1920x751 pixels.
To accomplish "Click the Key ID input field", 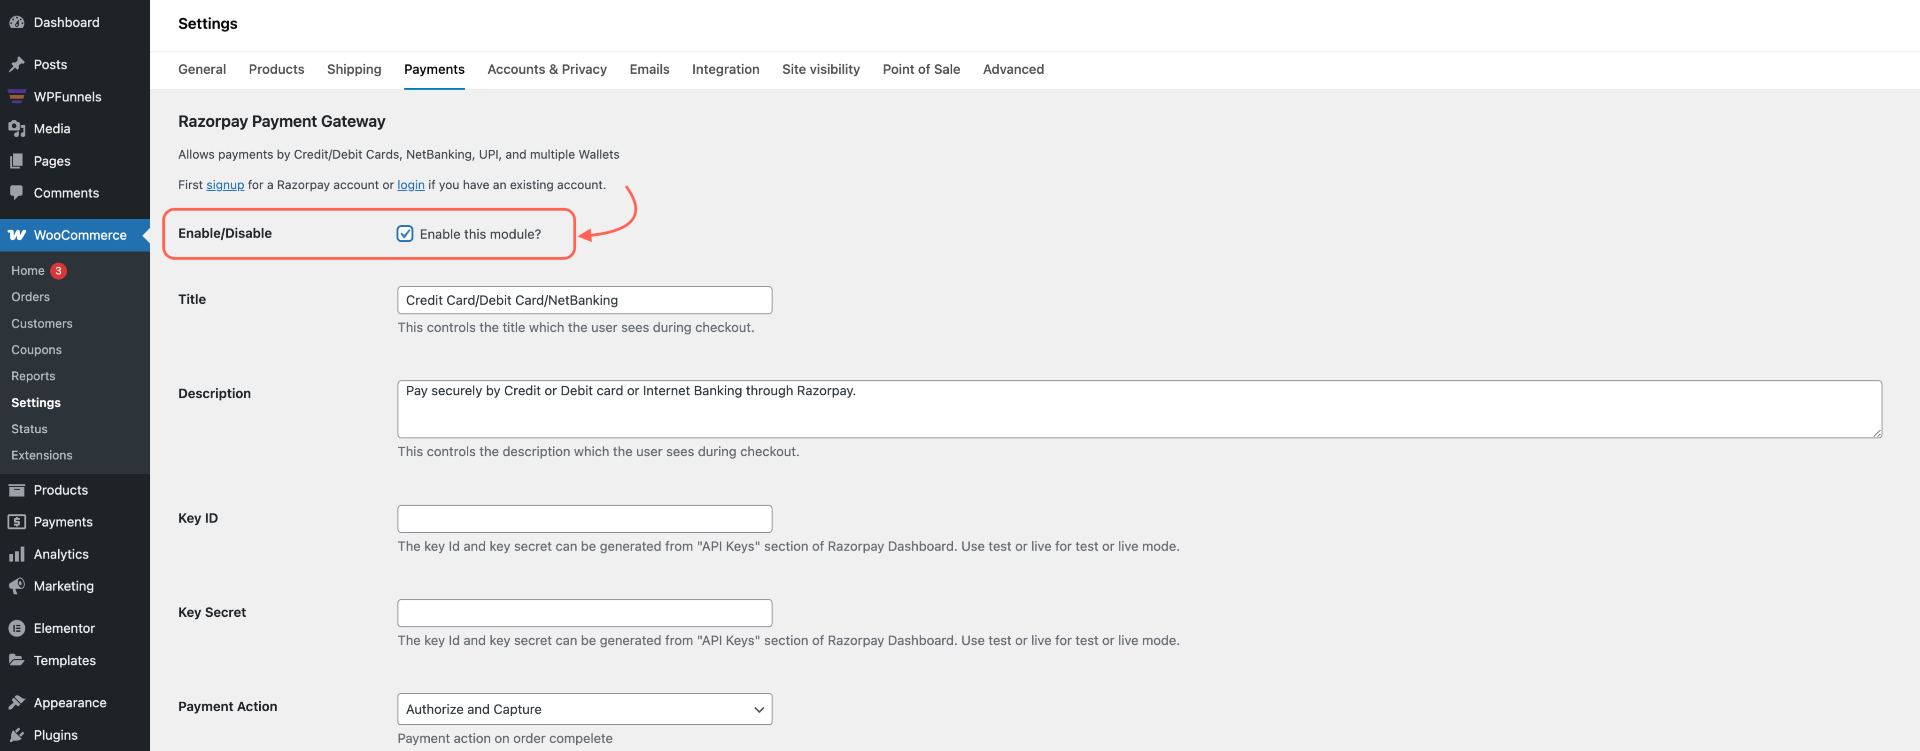I will (x=585, y=519).
